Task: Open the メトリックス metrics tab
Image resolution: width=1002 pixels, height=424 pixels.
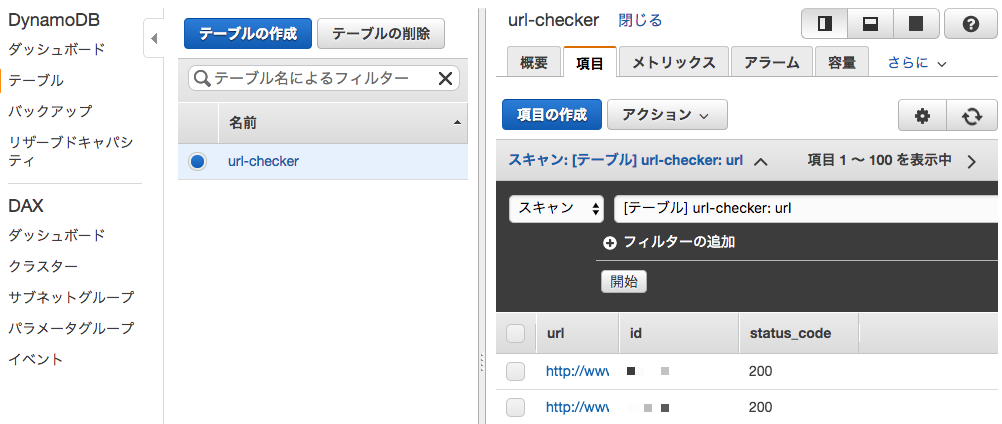Action: (x=674, y=62)
